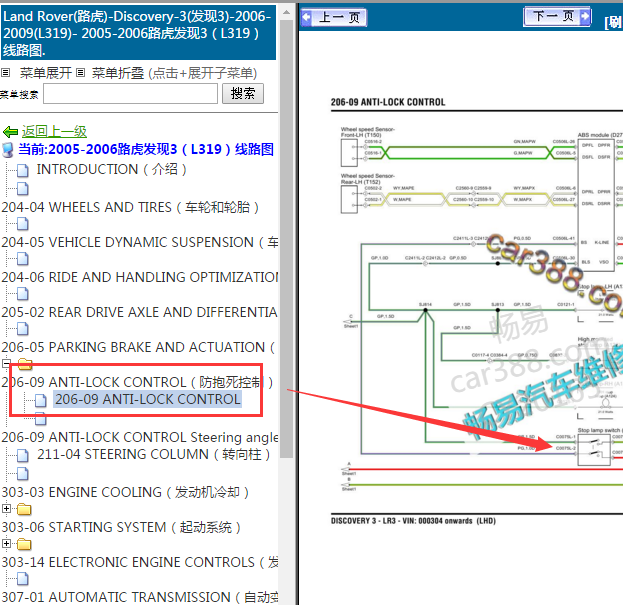The height and width of the screenshot is (605, 623).
Task: Click the left panel scrollbar up arrow
Action: coord(286,12)
